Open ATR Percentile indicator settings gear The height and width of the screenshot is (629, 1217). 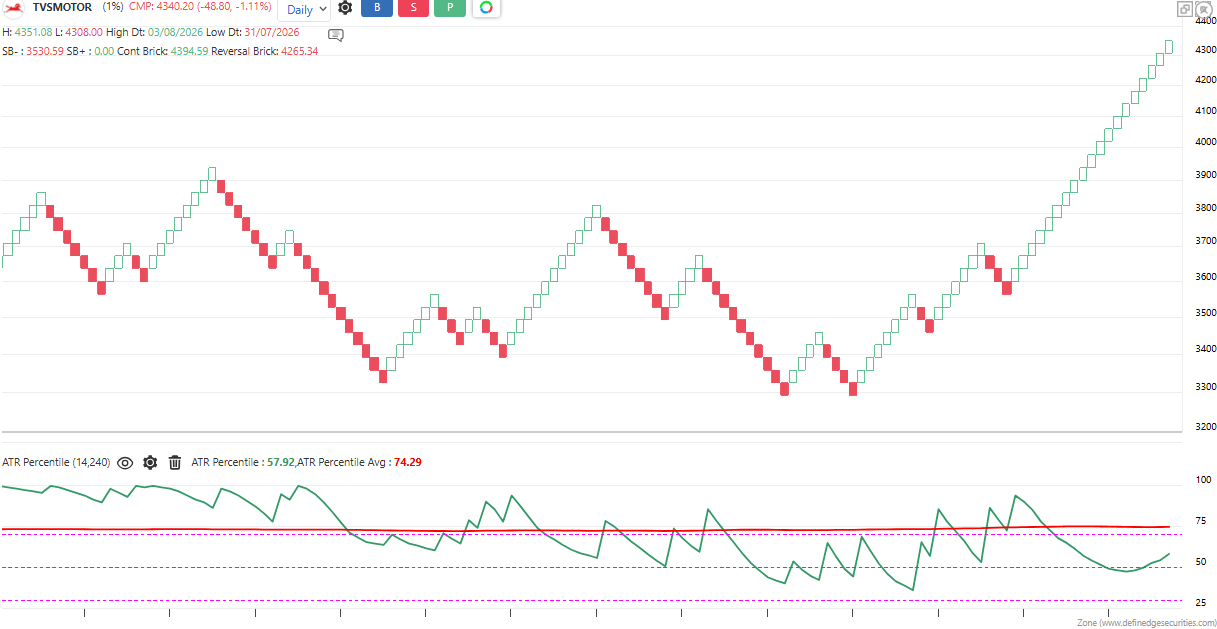point(150,462)
